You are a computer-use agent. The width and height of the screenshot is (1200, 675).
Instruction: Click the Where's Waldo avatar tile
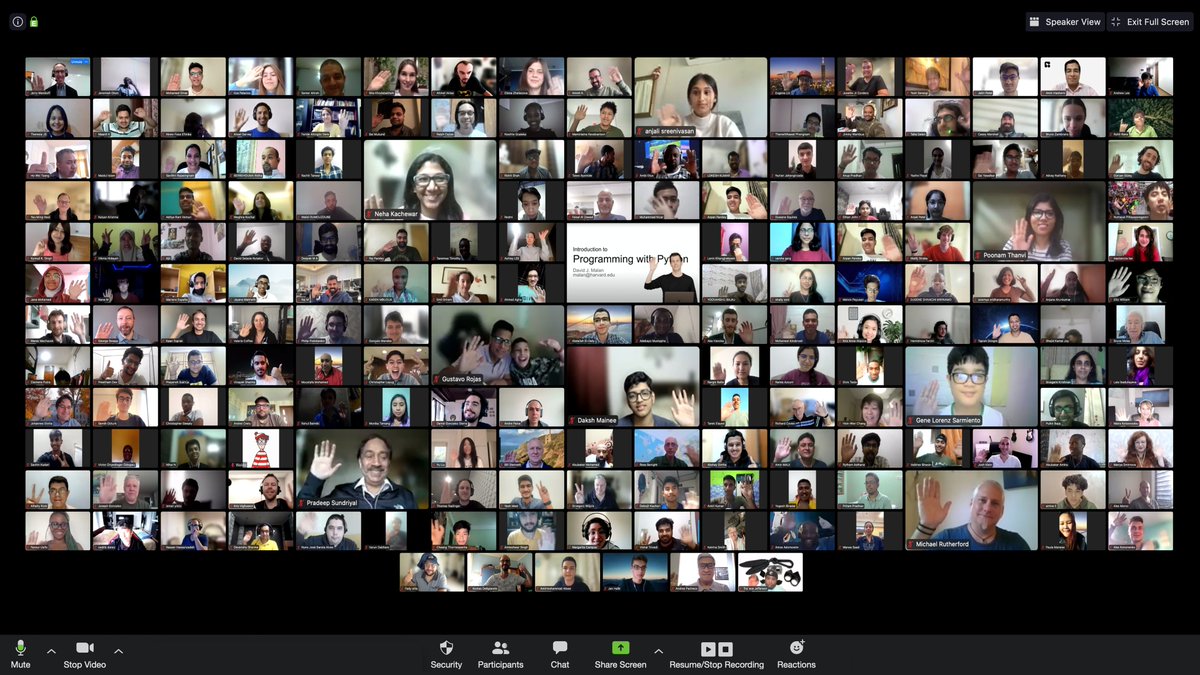tap(261, 449)
